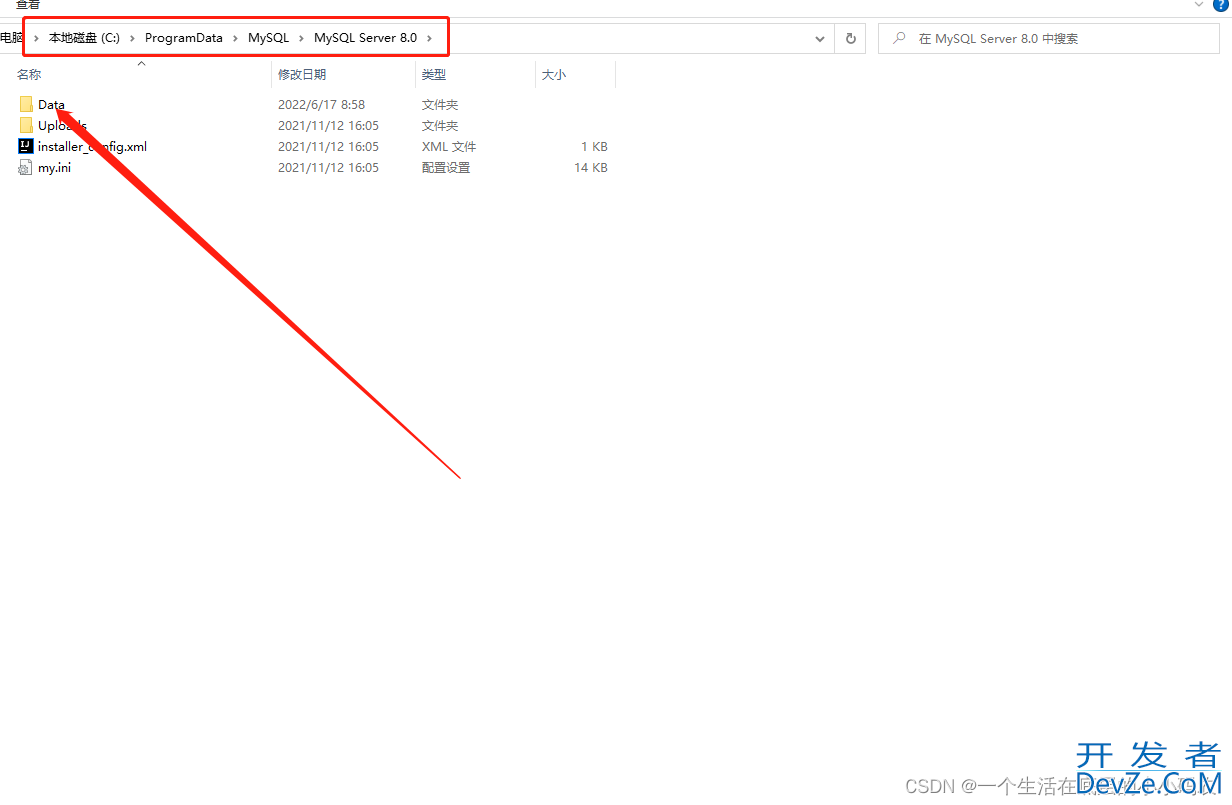
Task: Expand the chevron after MySQL Server 8.0
Action: 430,38
